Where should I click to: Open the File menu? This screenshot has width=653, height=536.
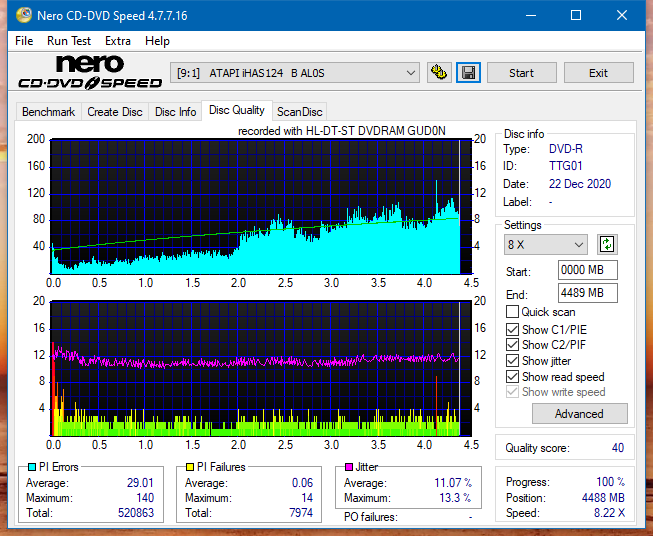24,41
